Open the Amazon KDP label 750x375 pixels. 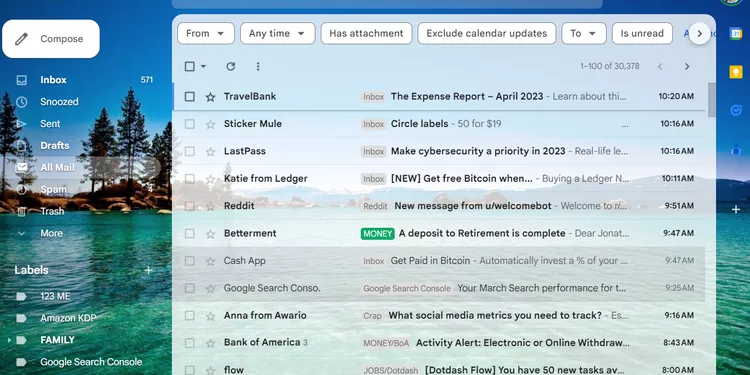(68, 318)
